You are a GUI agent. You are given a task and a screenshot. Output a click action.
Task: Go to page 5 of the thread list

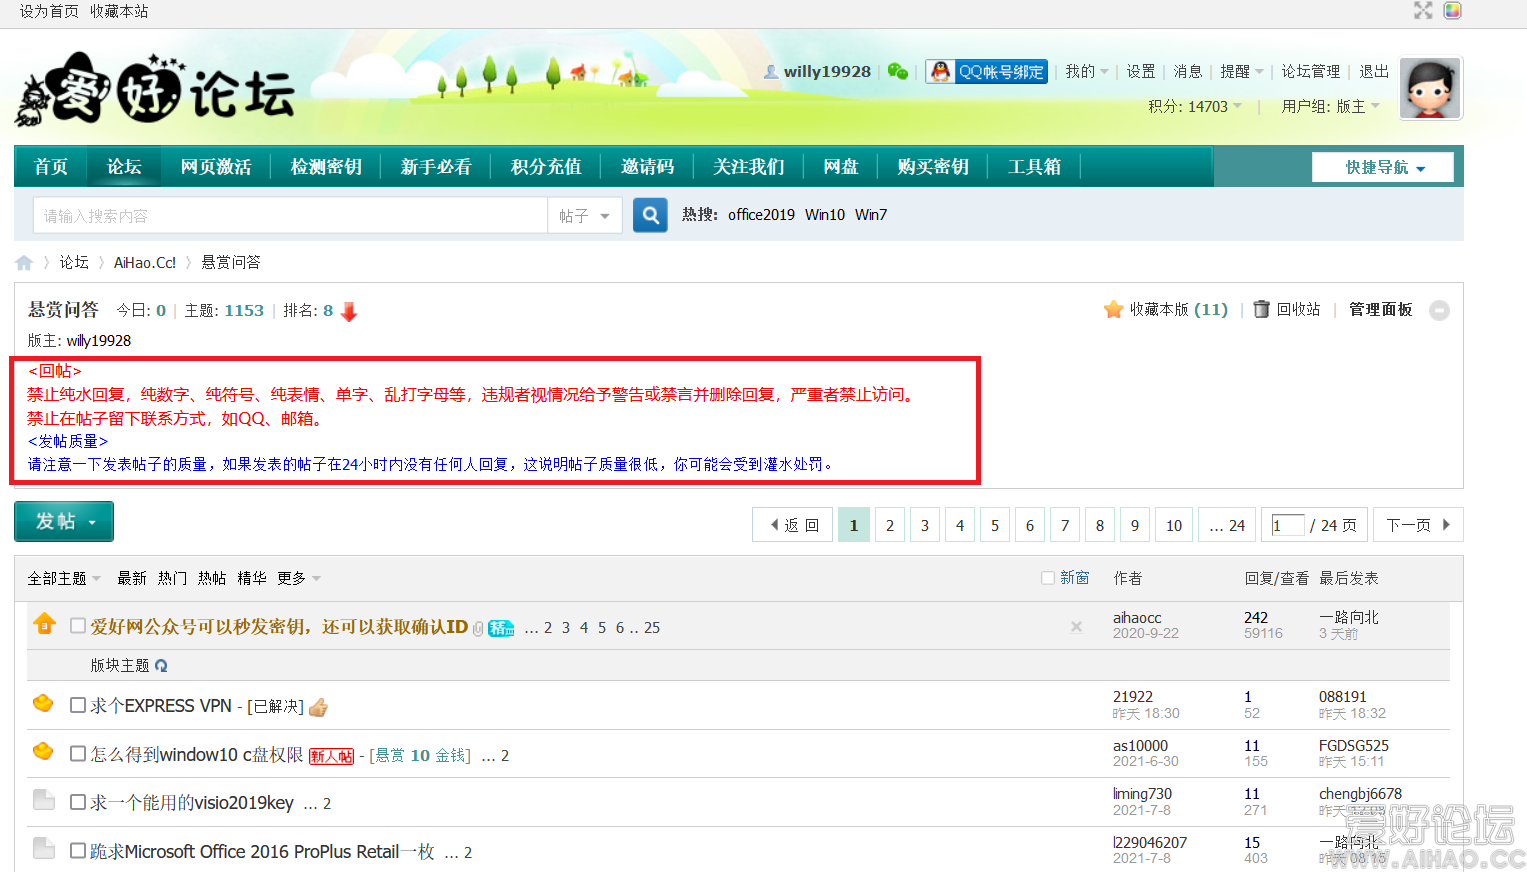(995, 525)
